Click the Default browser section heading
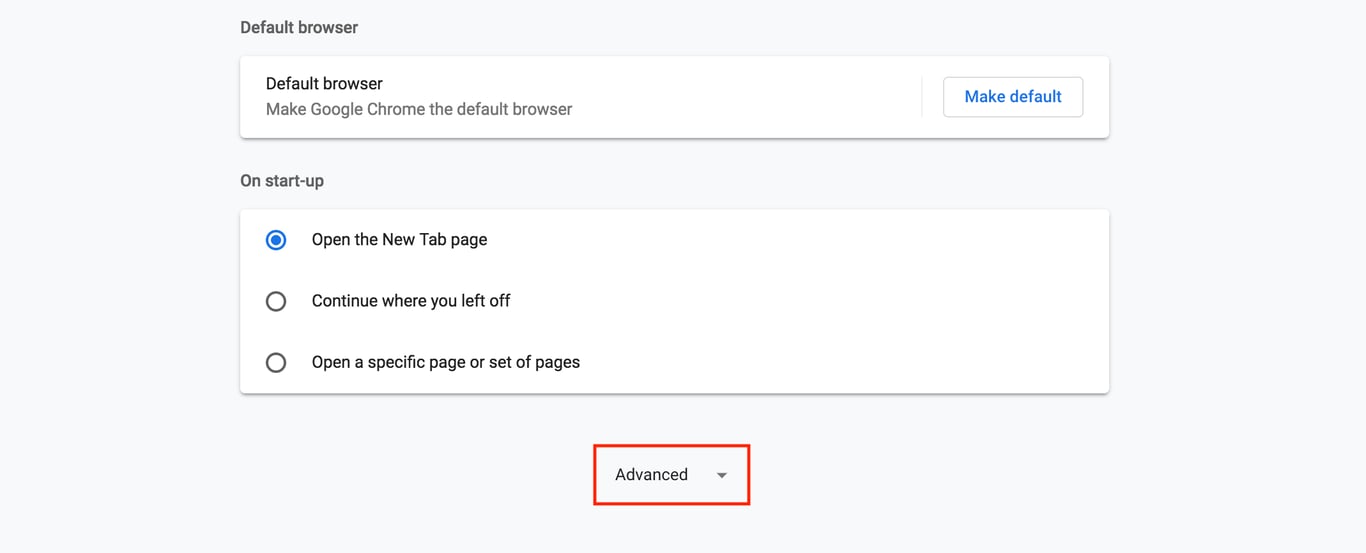The height and width of the screenshot is (553, 1366). tap(299, 28)
